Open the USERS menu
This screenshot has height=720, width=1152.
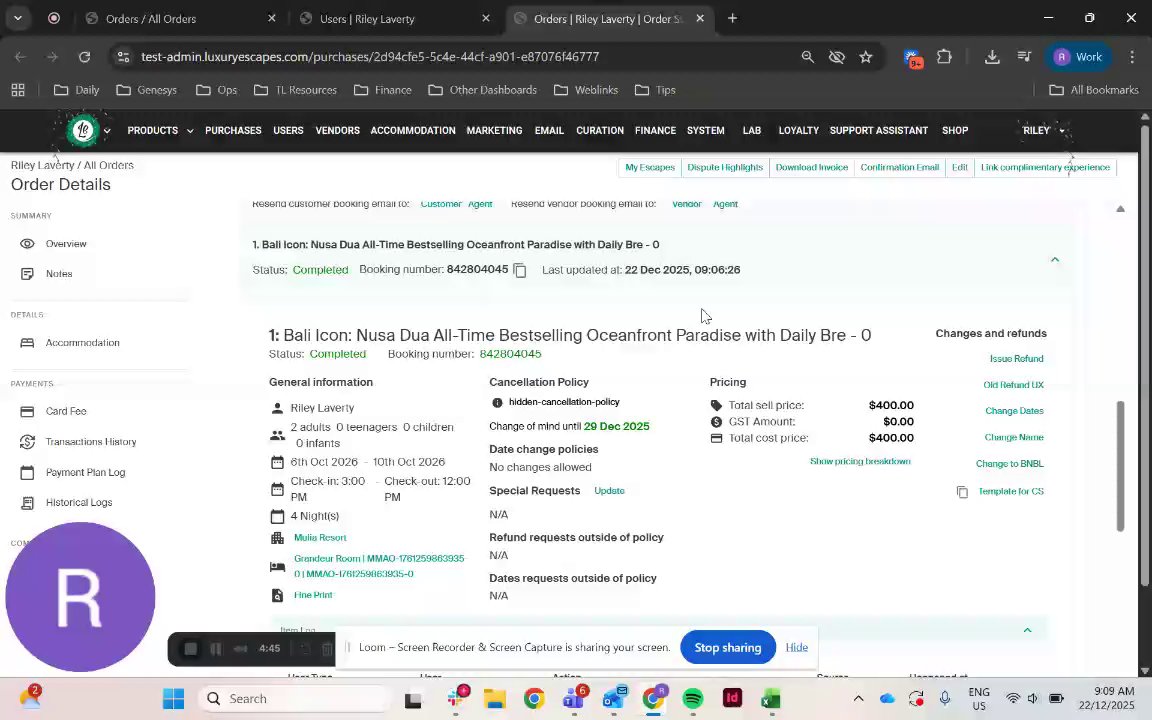pos(288,131)
